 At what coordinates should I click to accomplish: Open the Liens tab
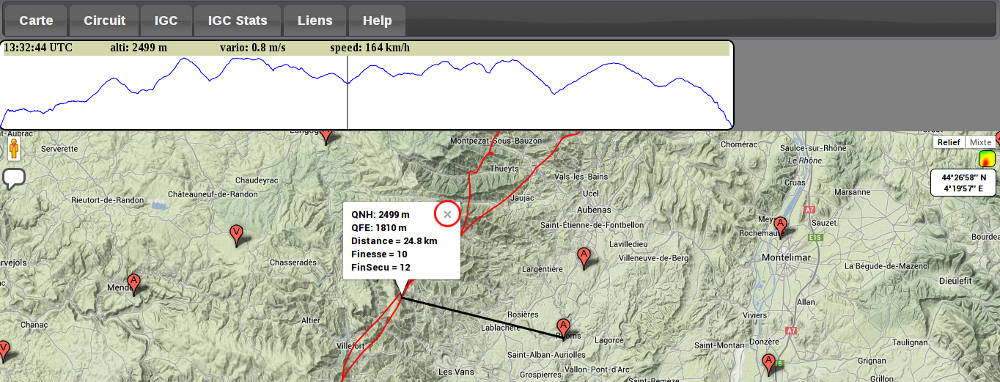(315, 20)
